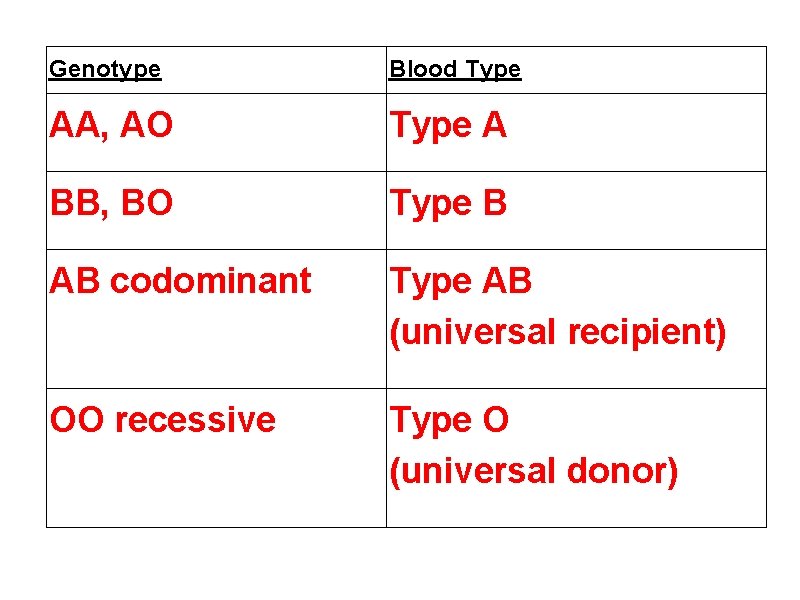Click the Type O text
800x600 pixels.
pyautogui.click(x=449, y=420)
